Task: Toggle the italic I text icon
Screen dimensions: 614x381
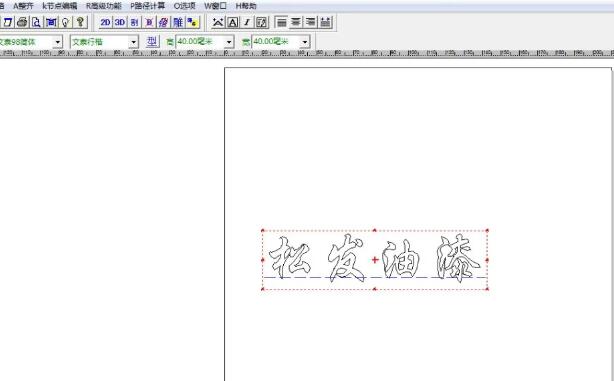Action: [x=247, y=22]
